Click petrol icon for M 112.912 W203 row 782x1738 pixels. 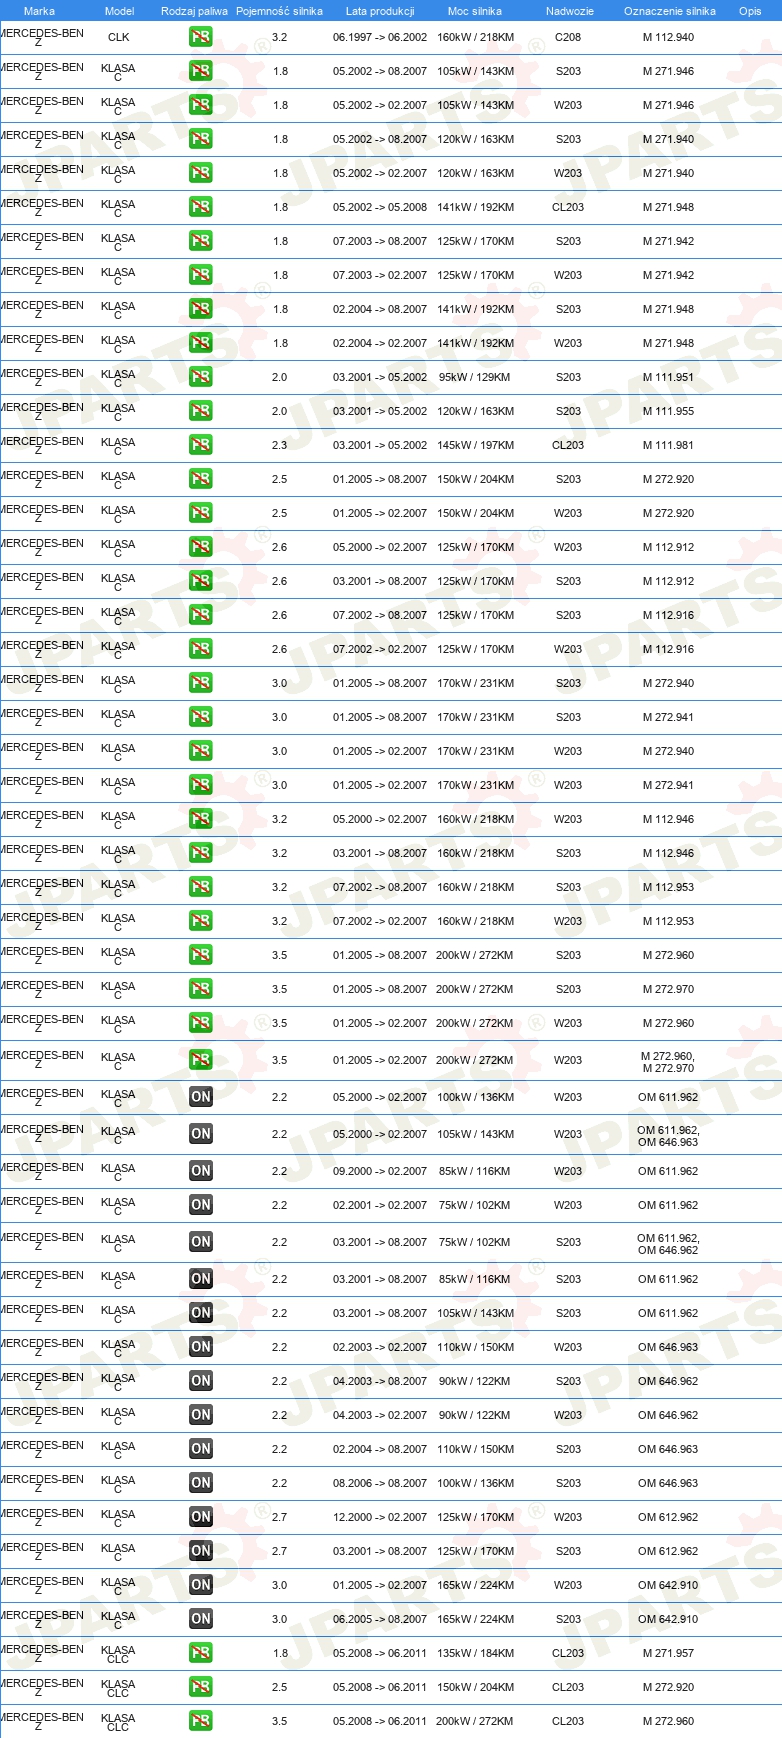[x=201, y=547]
